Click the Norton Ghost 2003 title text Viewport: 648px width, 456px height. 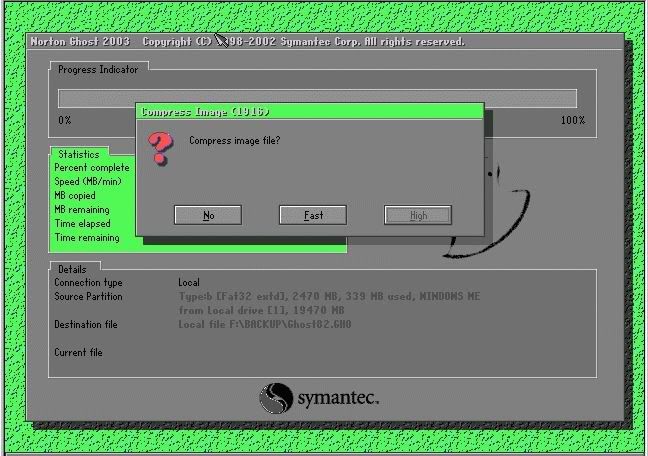(80, 41)
